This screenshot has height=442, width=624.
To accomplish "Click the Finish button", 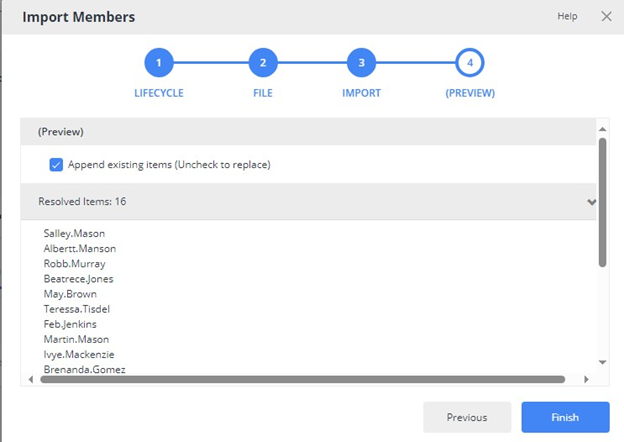I will pyautogui.click(x=565, y=417).
